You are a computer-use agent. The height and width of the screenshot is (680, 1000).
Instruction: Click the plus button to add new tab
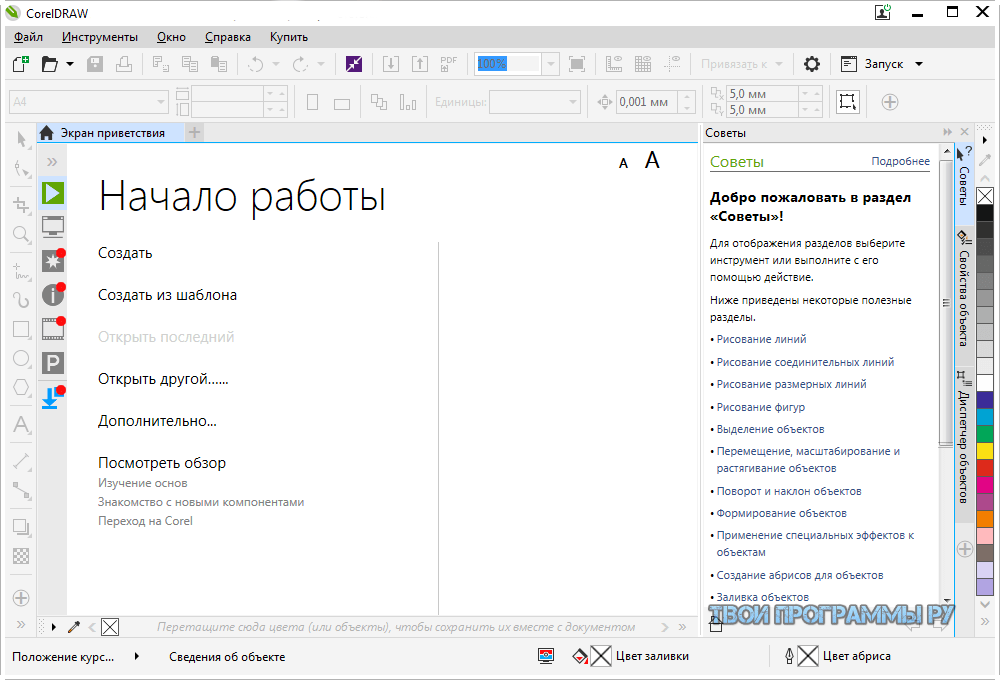pyautogui.click(x=195, y=133)
